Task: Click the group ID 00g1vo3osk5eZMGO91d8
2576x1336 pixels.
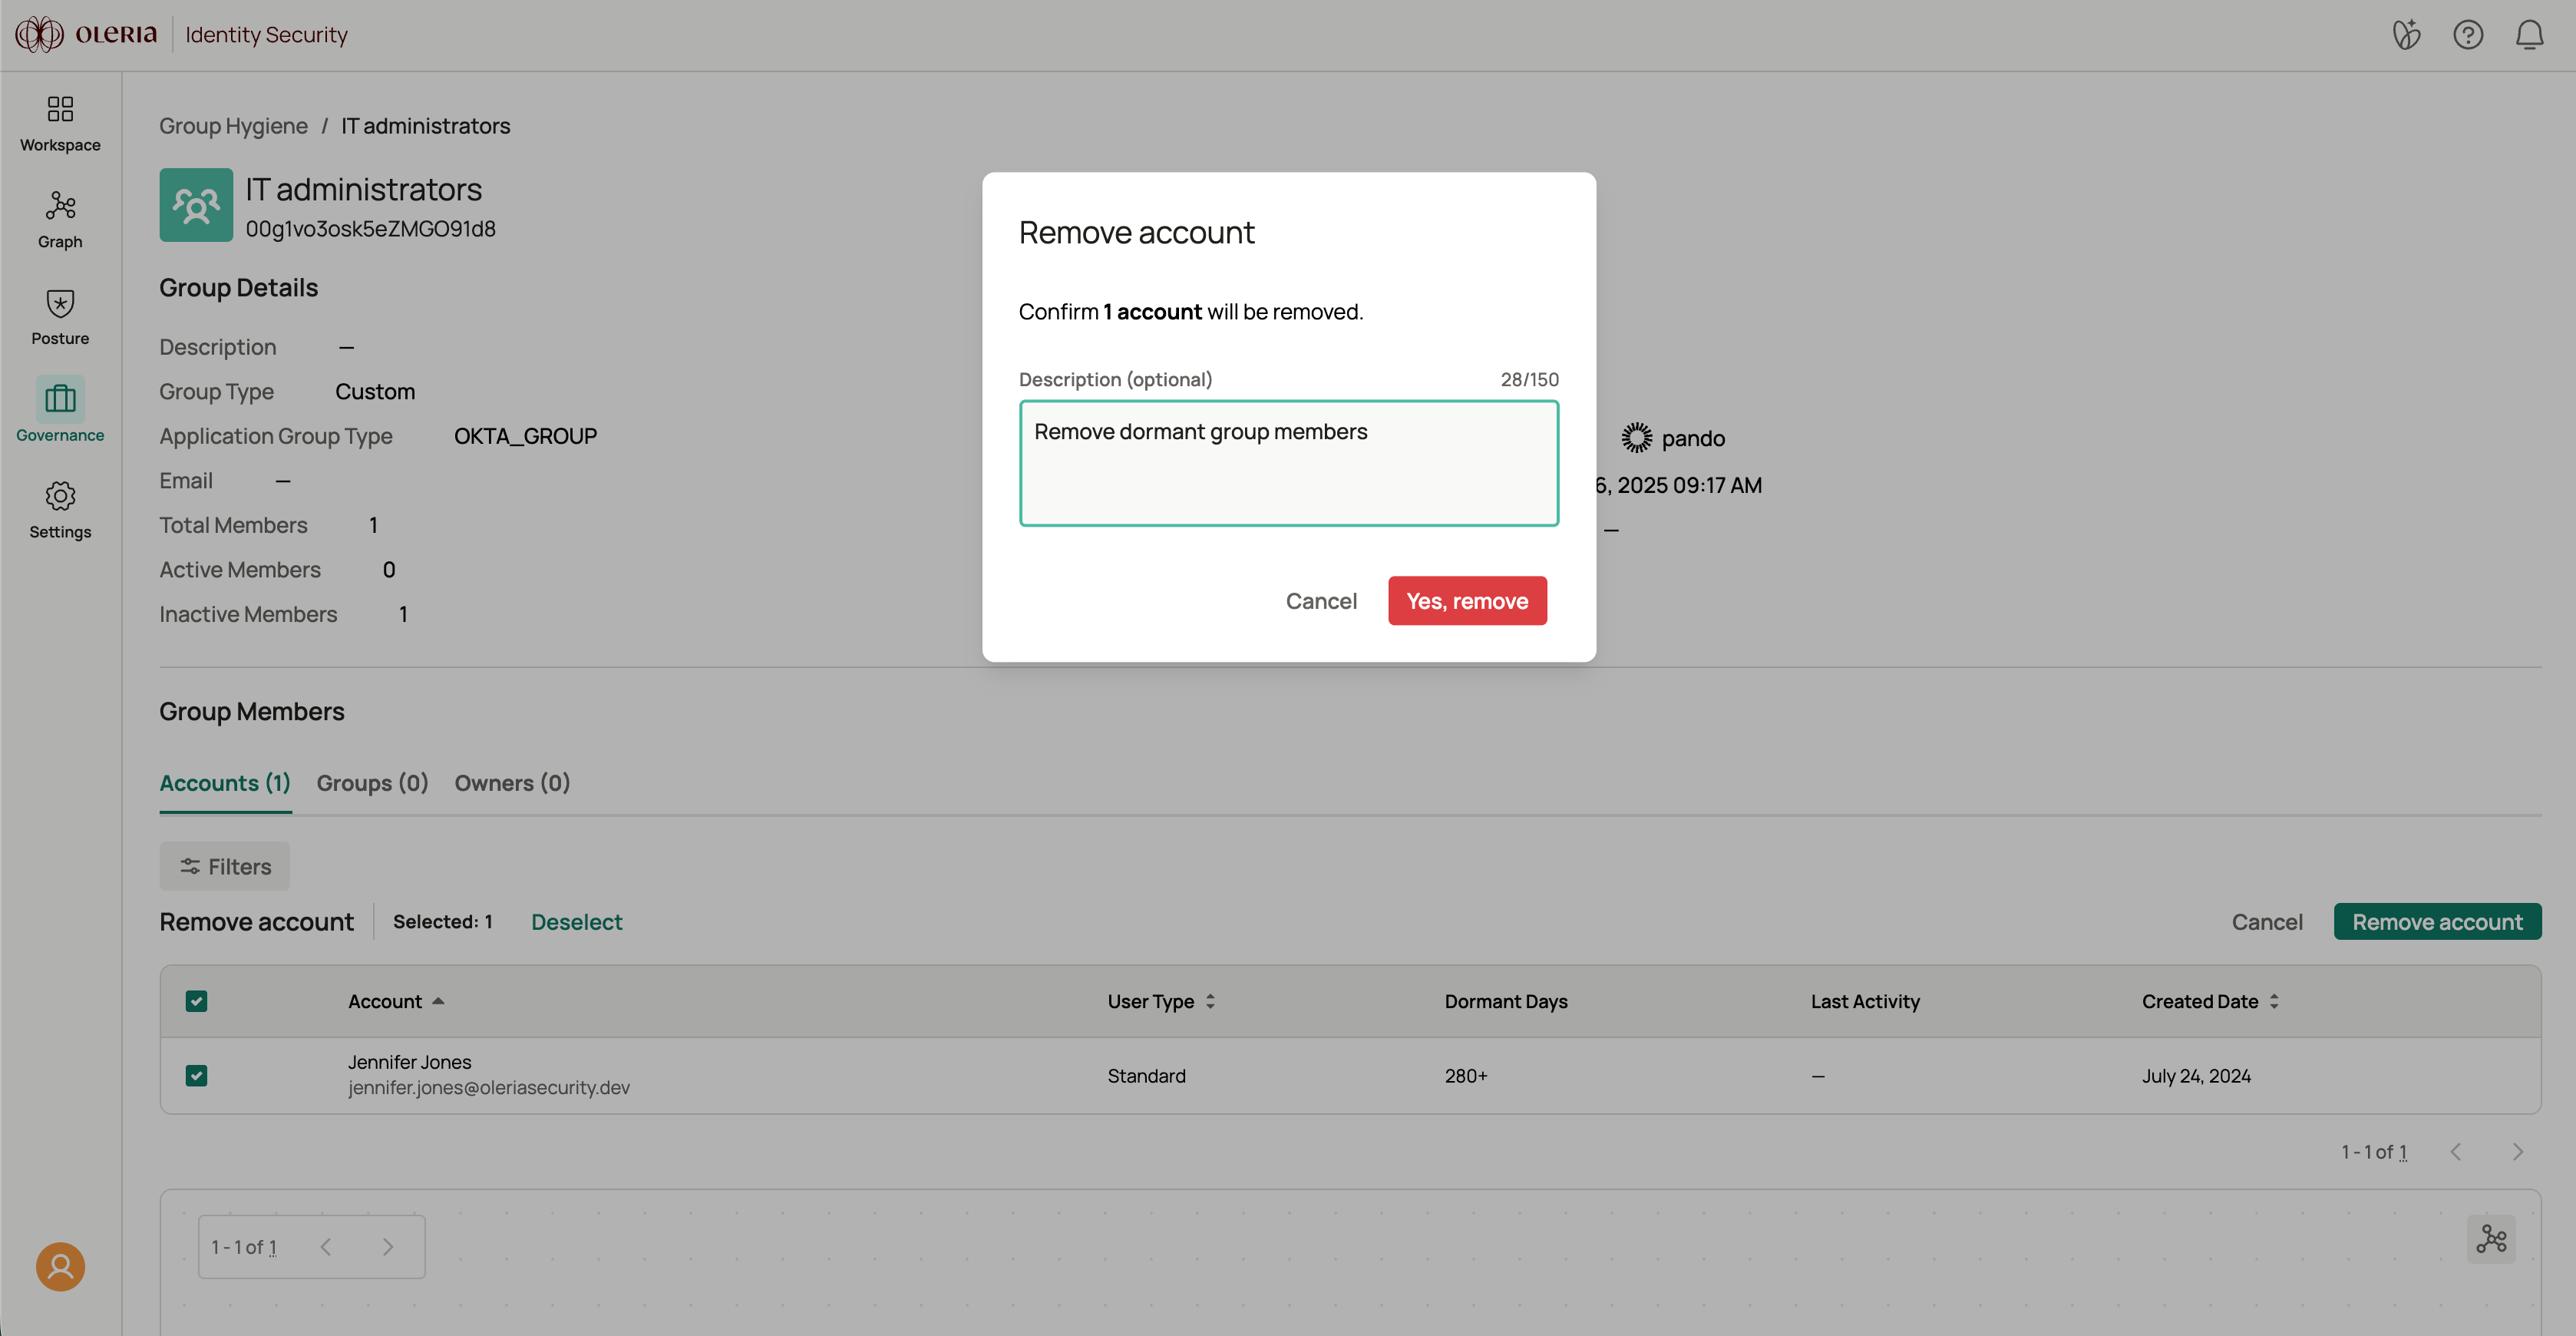Action: [371, 229]
